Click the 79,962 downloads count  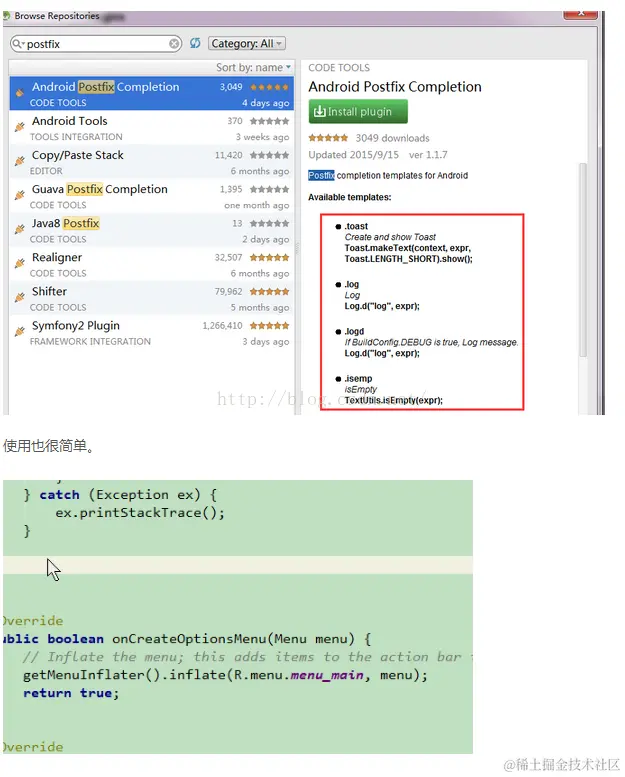click(228, 291)
